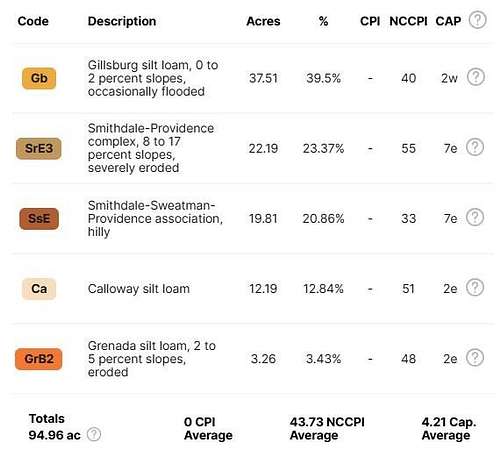Select the 43.73 NCCPI Average total

327,429
